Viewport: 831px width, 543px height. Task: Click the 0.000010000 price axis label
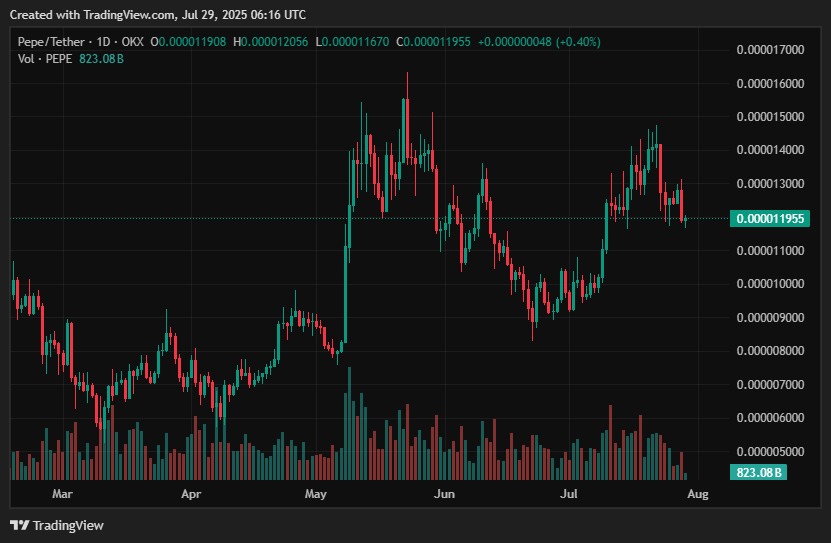tap(770, 284)
